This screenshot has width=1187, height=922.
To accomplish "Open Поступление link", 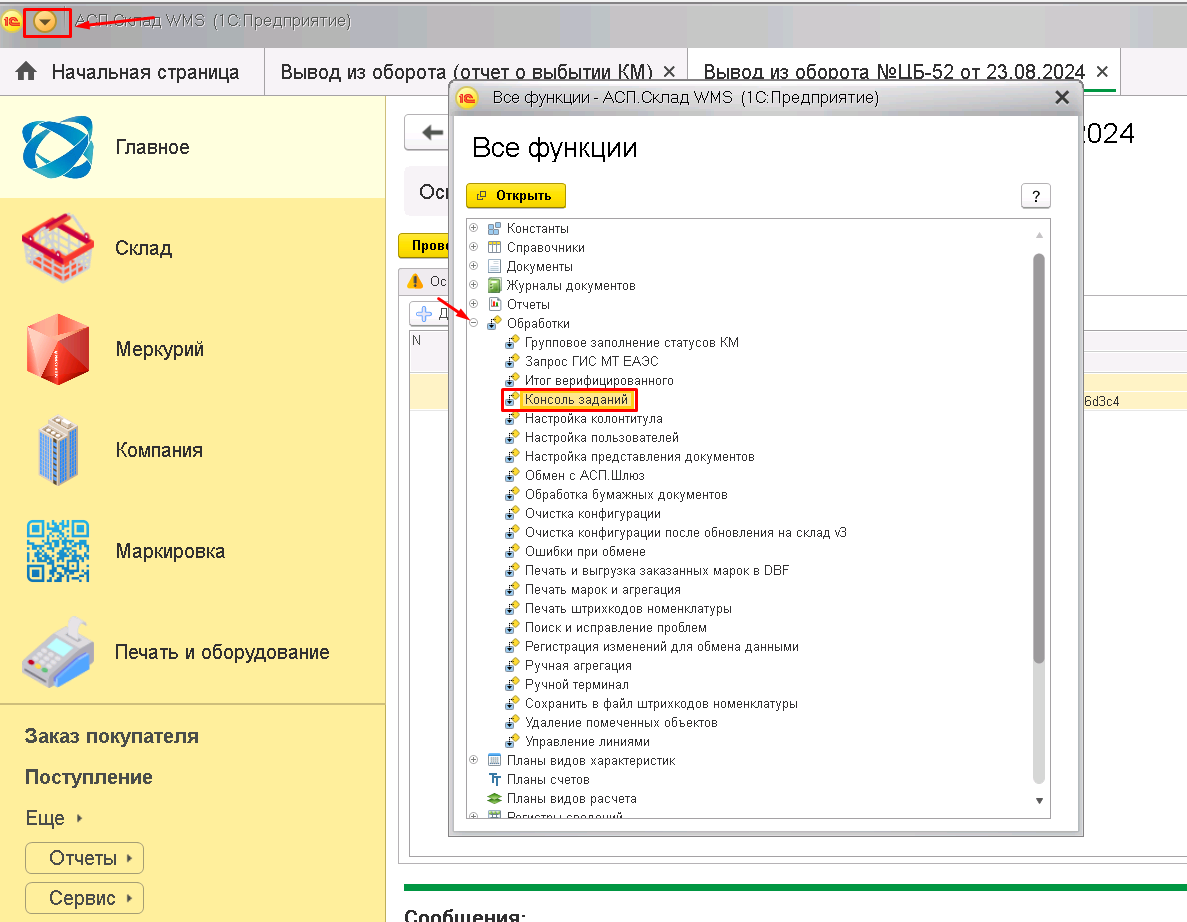I will coord(89,777).
